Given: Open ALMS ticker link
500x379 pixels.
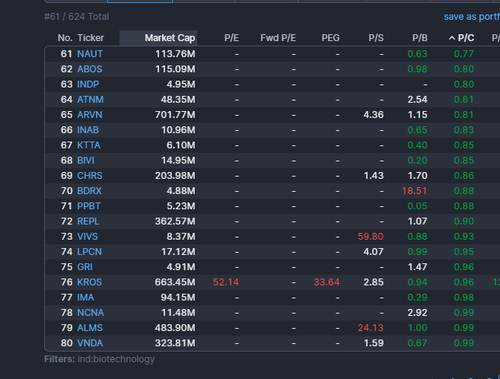Looking at the screenshot, I should pos(90,328).
